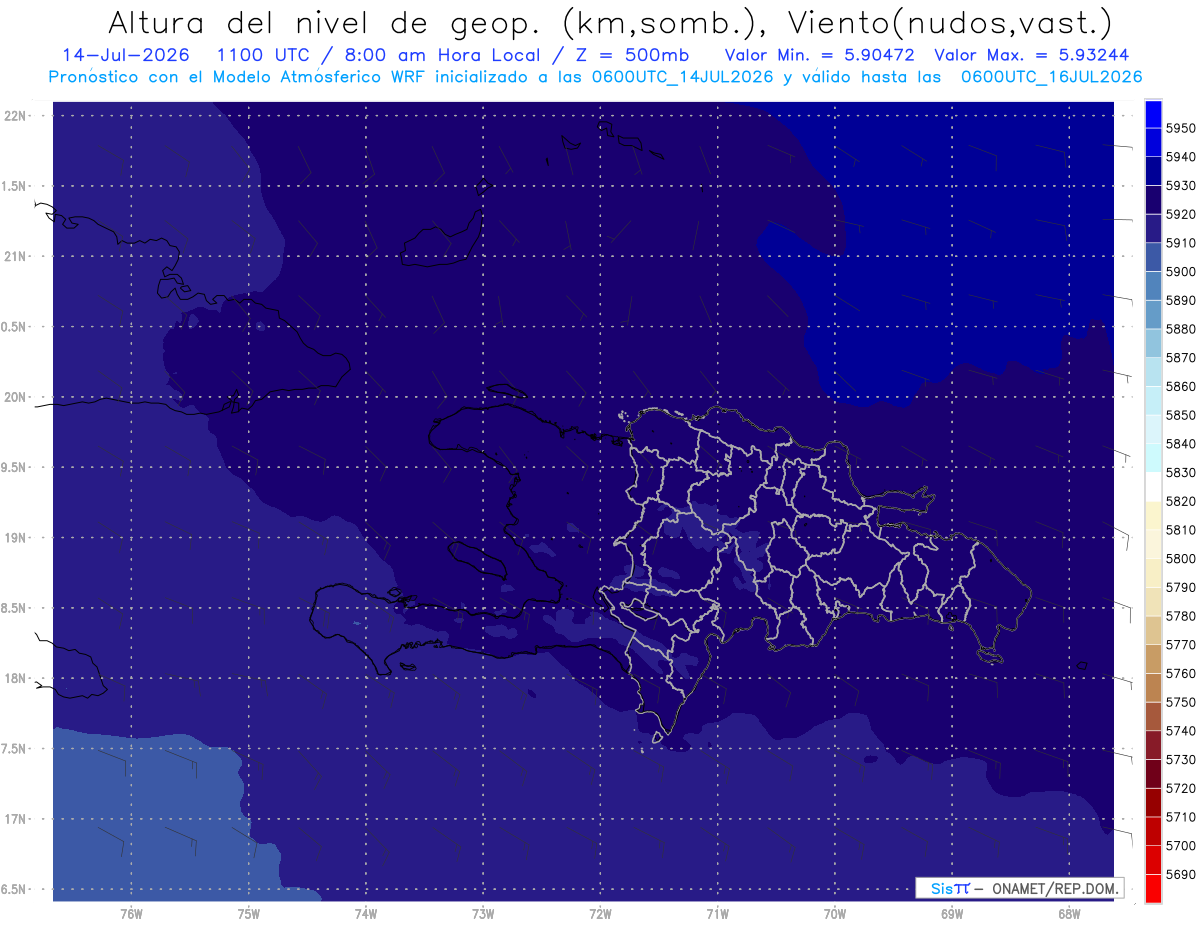
Task: Click the 5830 colorbar value
Action: (x=1181, y=472)
